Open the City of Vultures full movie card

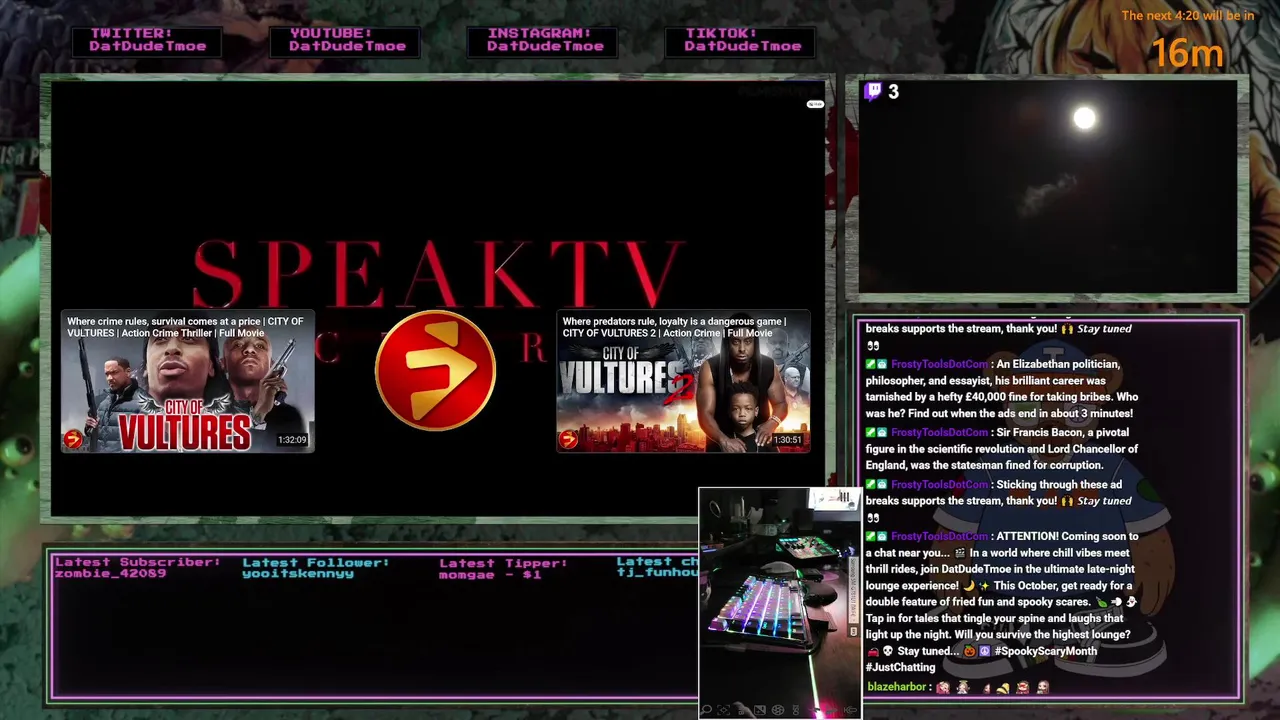[x=188, y=382]
